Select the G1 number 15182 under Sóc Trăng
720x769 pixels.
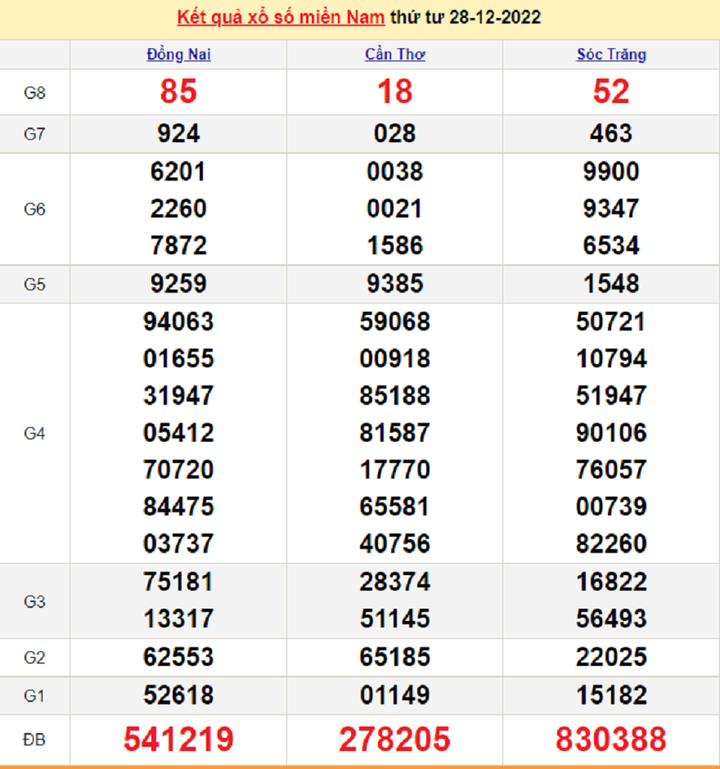611,694
